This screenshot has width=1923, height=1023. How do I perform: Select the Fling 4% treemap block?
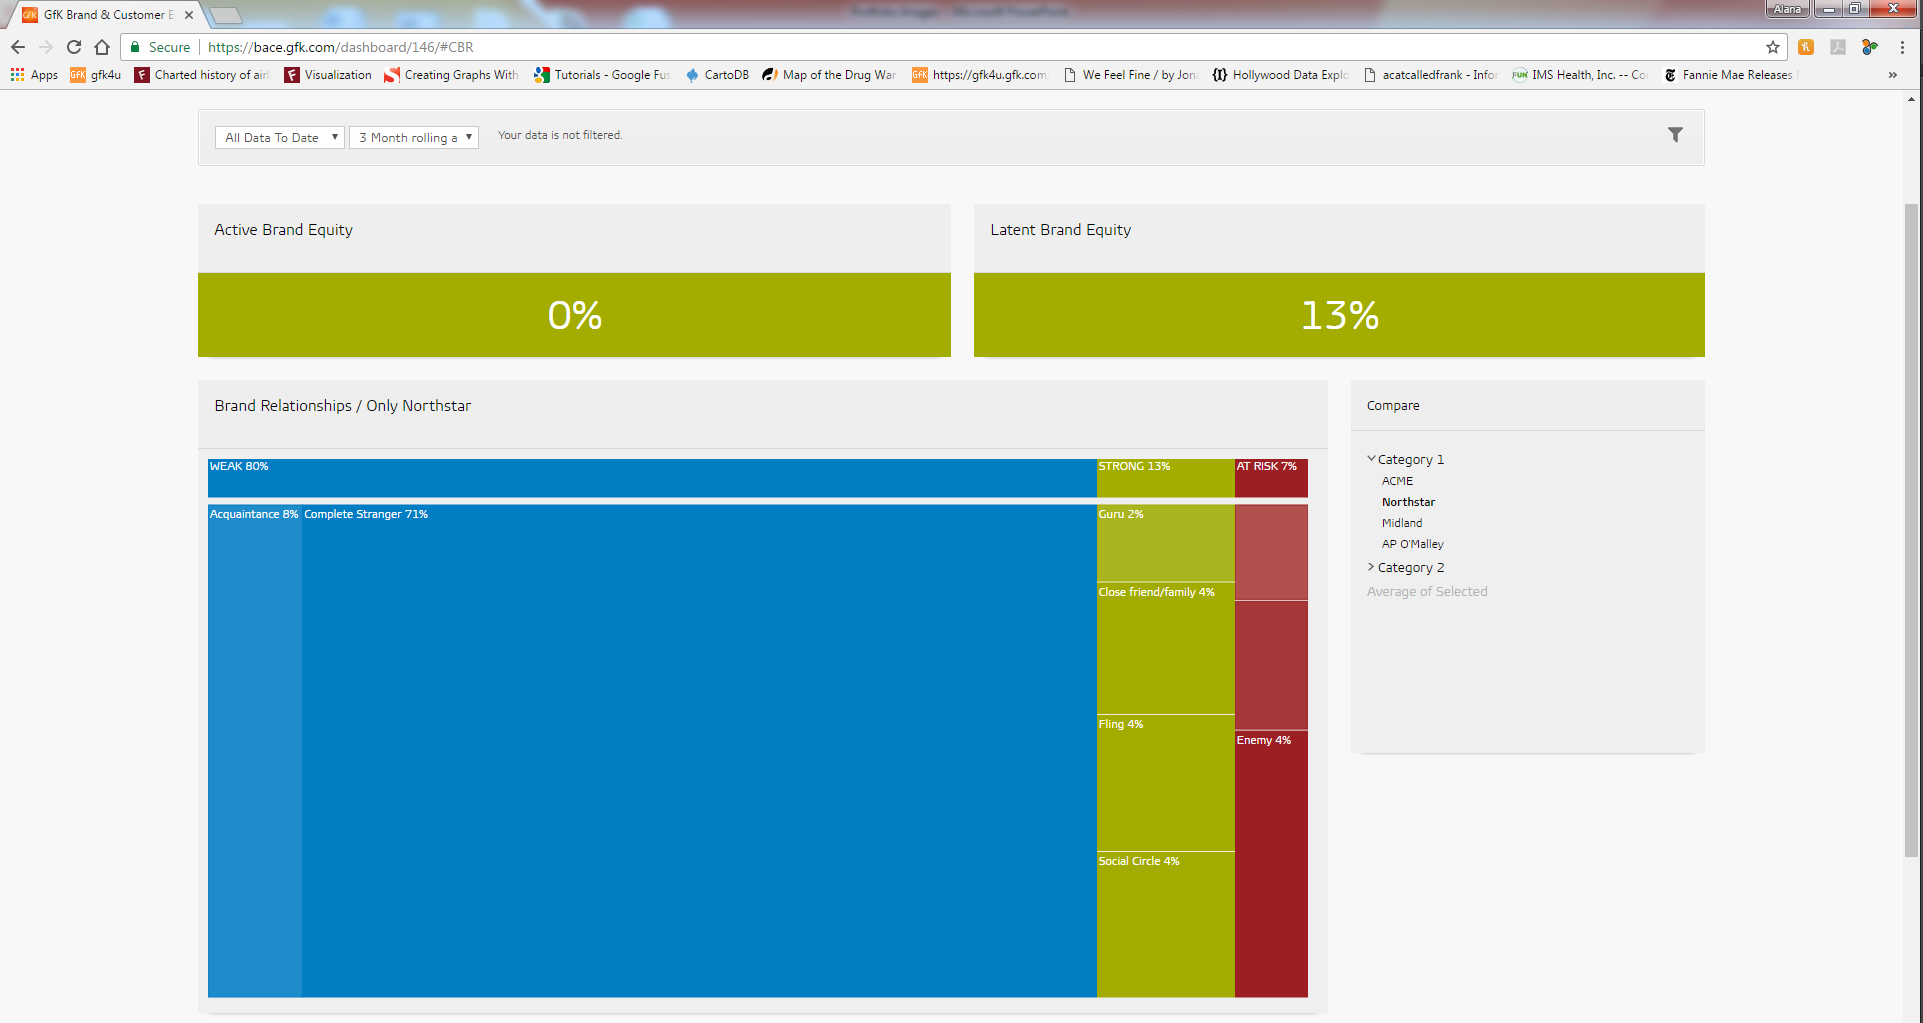pos(1166,783)
